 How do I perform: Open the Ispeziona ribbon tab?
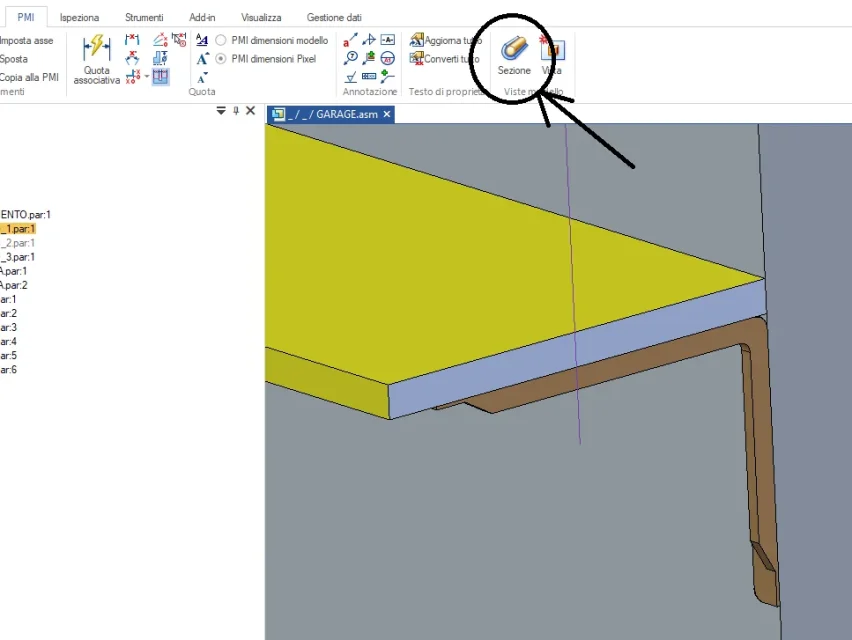coord(79,18)
